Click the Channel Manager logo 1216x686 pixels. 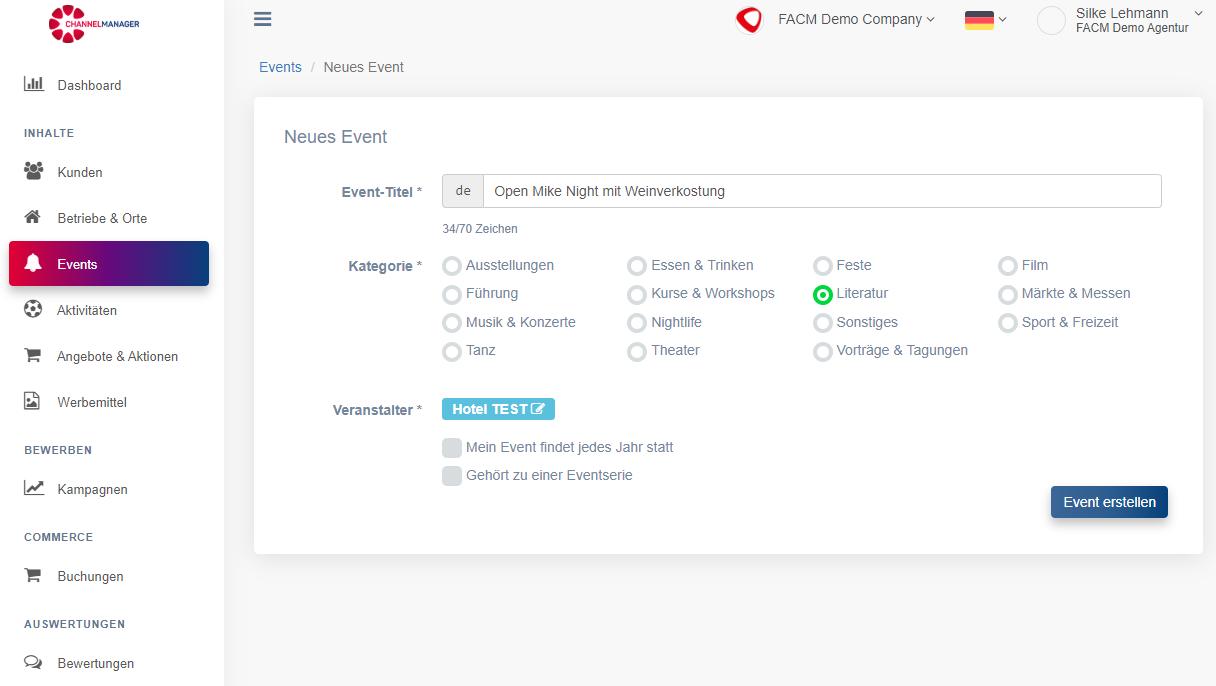[x=94, y=24]
